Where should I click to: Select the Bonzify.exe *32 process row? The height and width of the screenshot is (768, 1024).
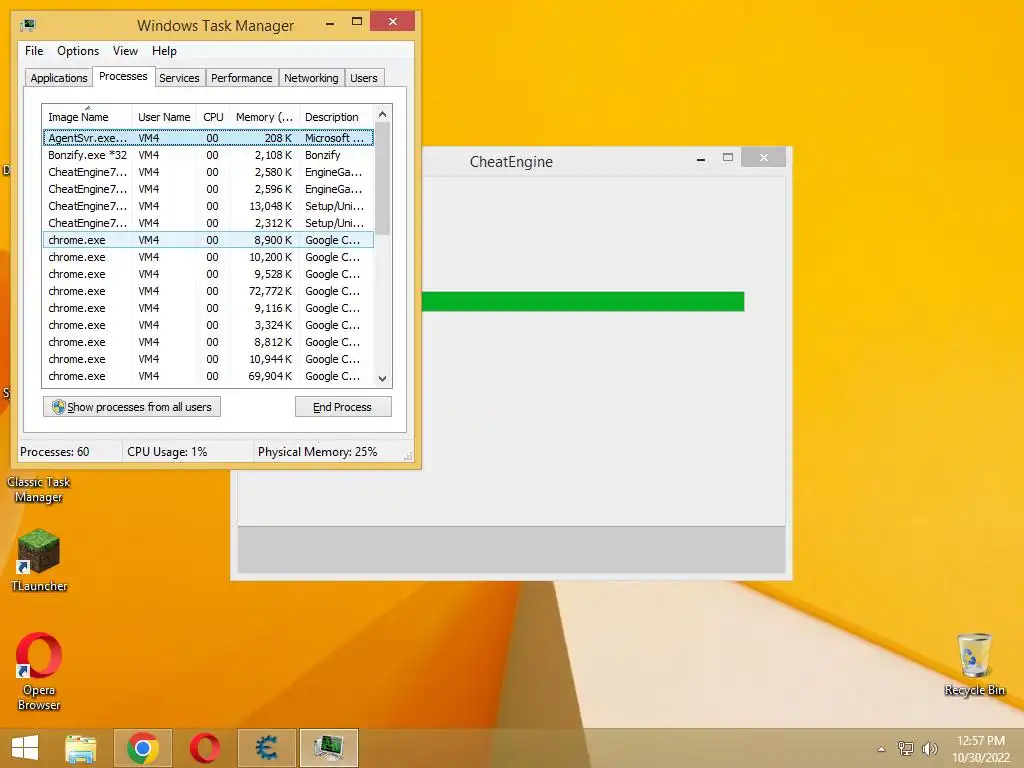(208, 155)
